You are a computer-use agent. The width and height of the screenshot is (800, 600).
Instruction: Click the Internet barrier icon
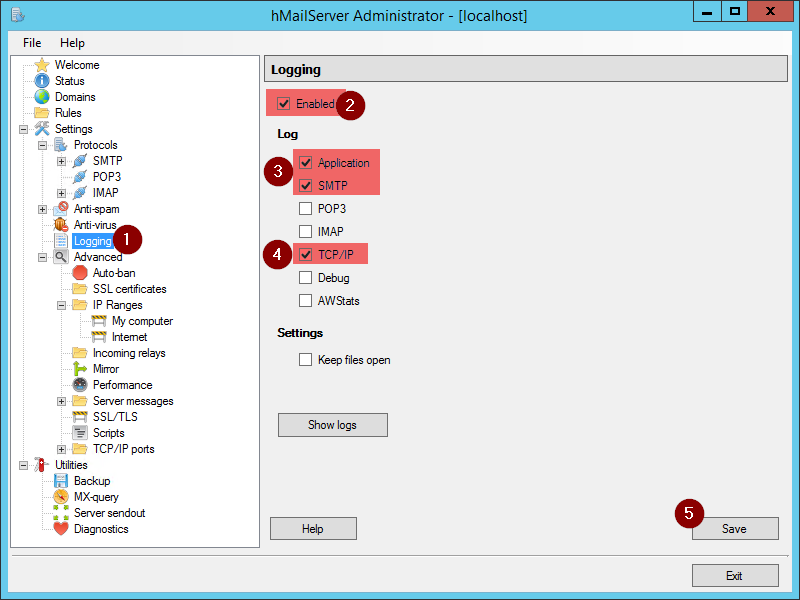click(x=98, y=337)
